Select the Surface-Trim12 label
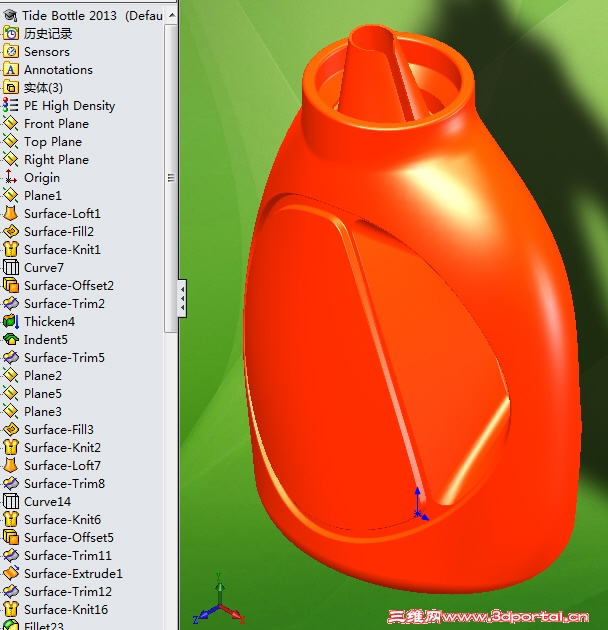 [68, 591]
